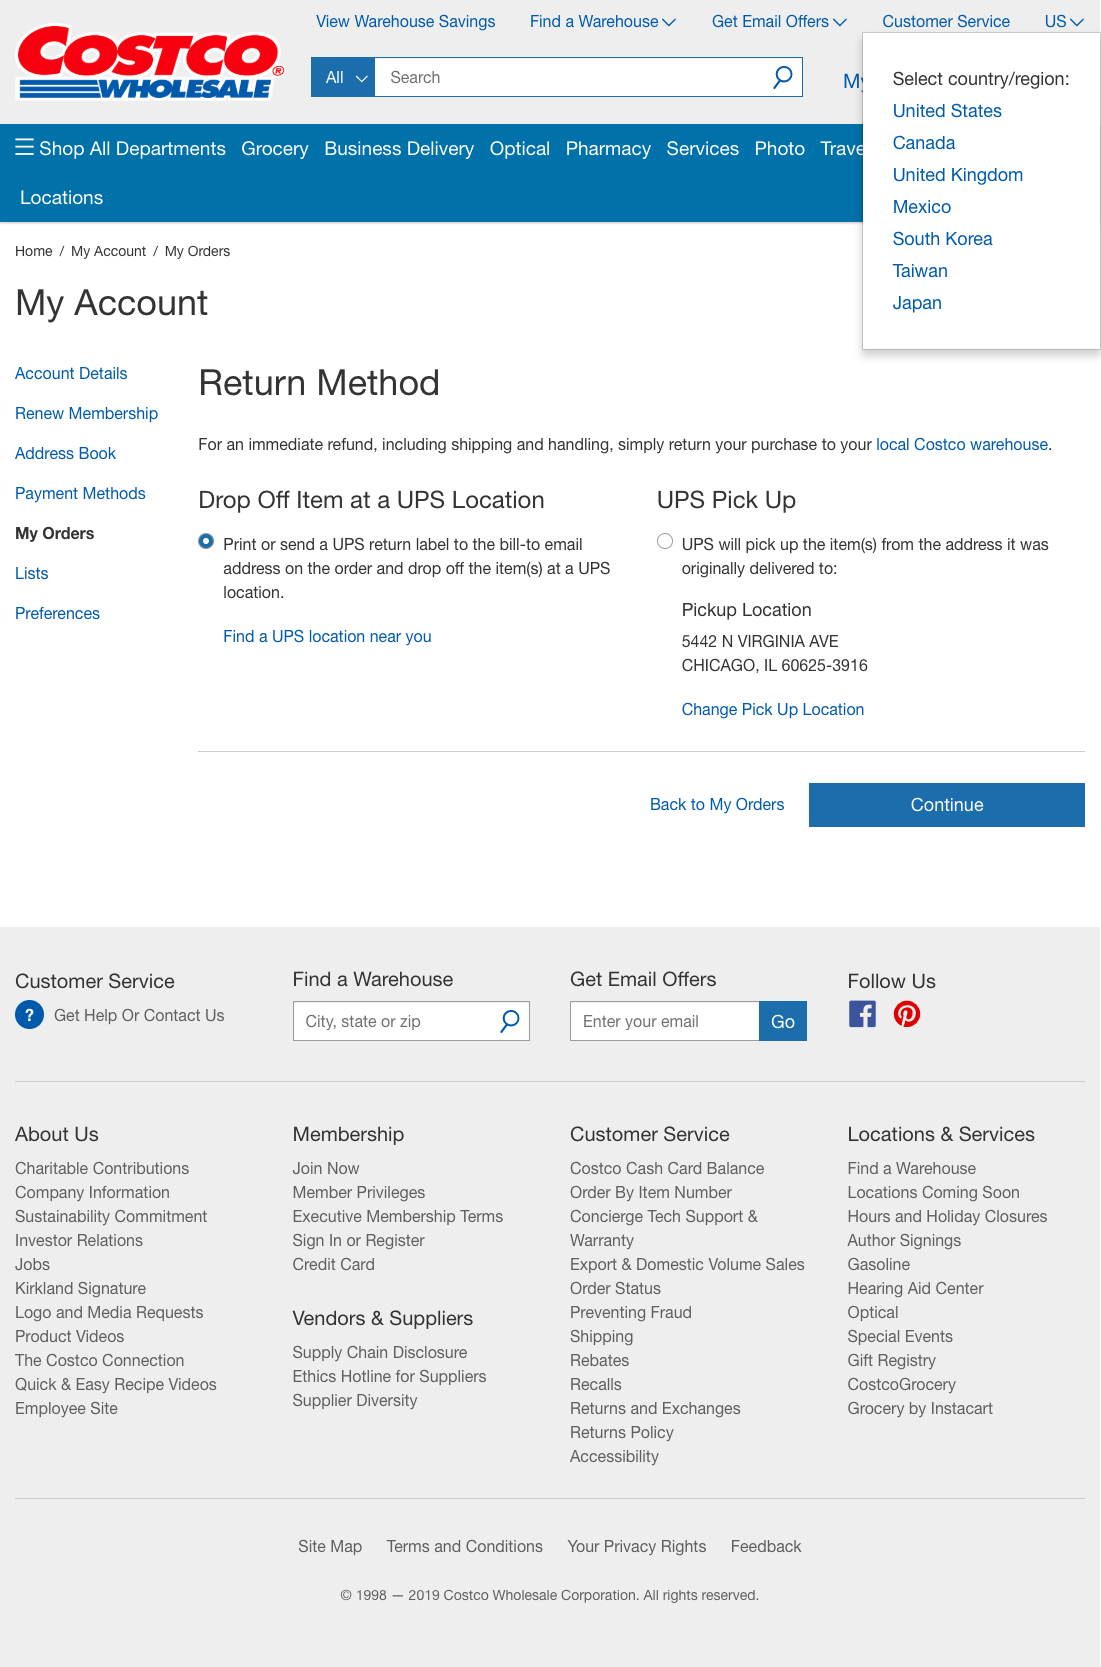Click the Continue button

coord(946,805)
